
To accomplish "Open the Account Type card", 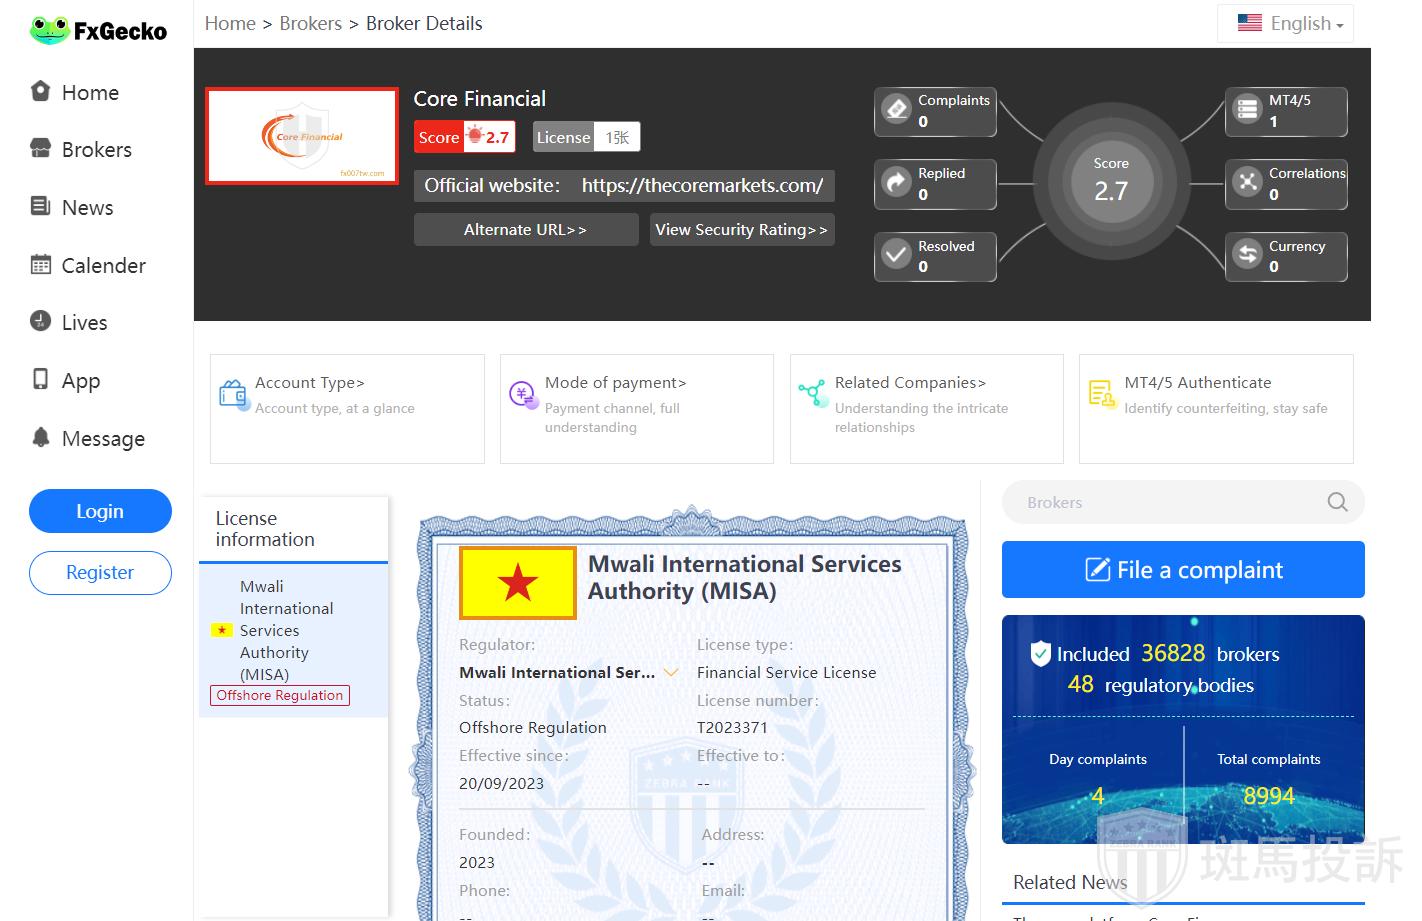I will coord(347,408).
